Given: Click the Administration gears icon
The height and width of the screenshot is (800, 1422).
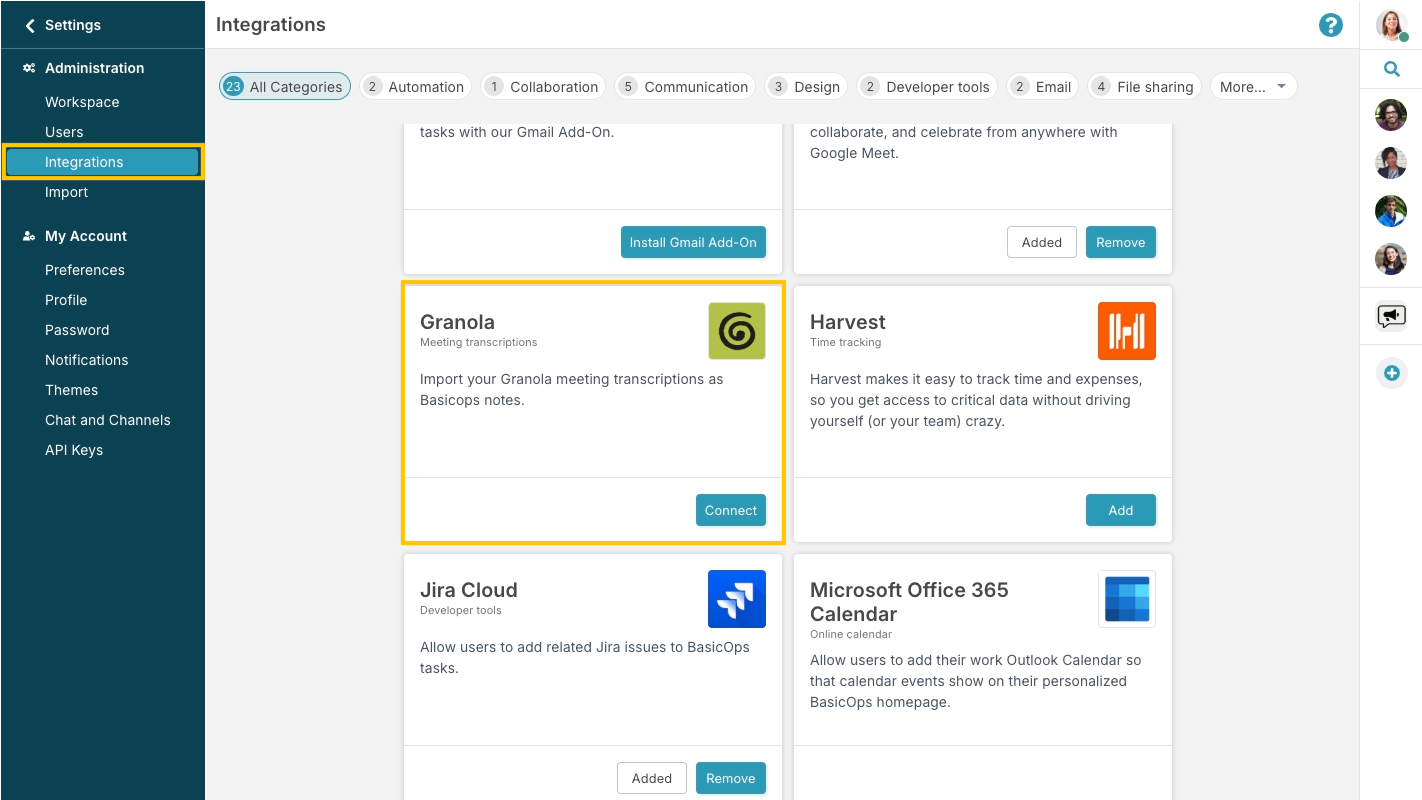Looking at the screenshot, I should pyautogui.click(x=30, y=68).
